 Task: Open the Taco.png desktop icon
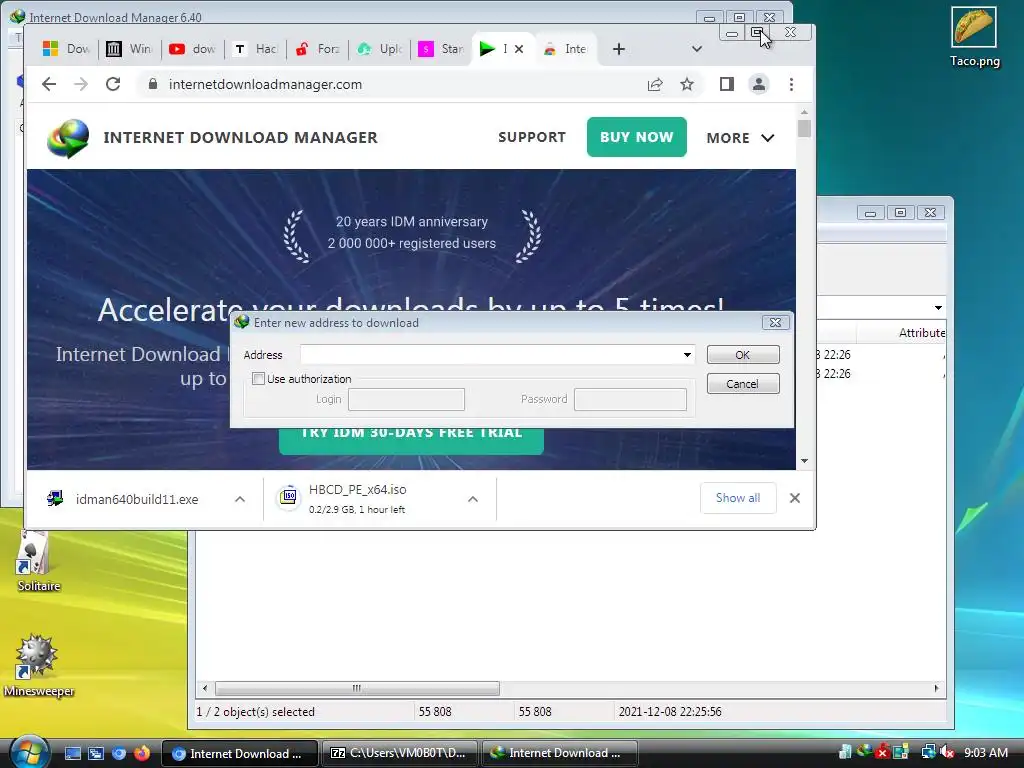(974, 37)
